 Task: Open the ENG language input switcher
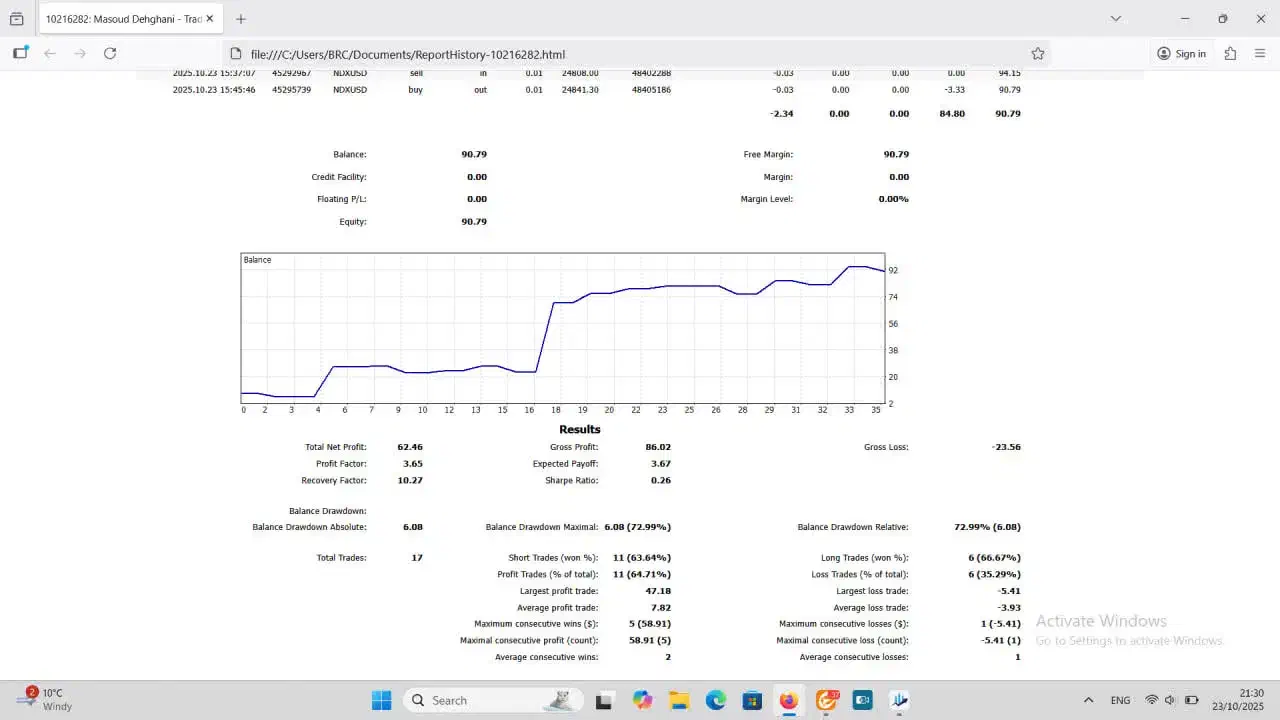pos(1120,701)
